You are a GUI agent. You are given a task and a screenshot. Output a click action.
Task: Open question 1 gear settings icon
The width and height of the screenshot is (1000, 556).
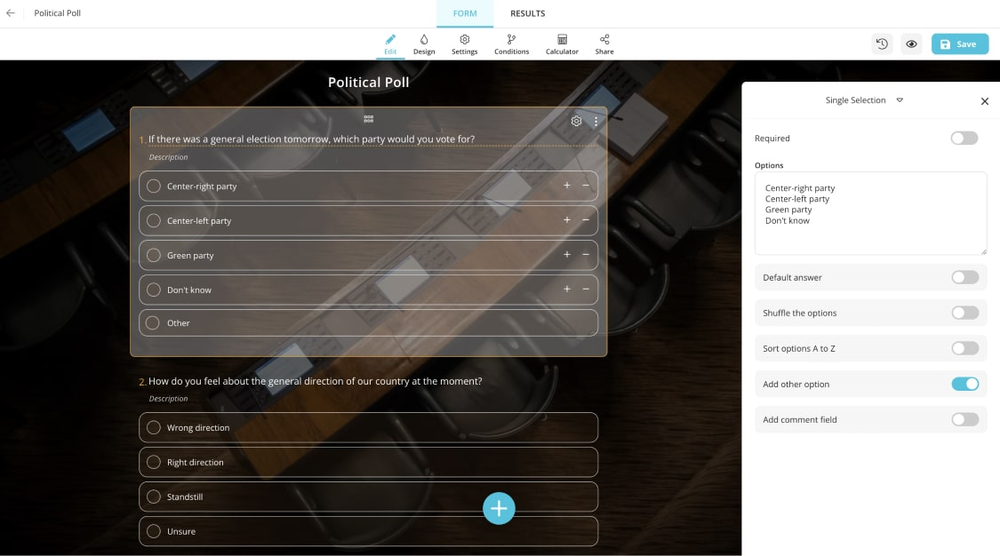coord(576,121)
